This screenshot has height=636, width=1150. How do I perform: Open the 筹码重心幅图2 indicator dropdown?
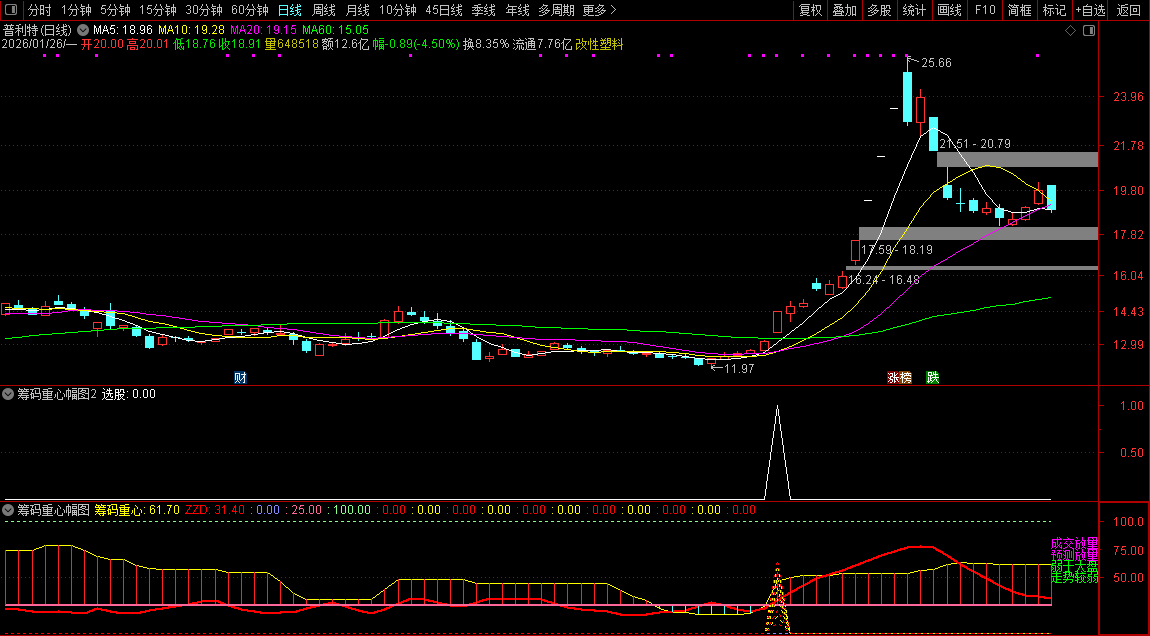pyautogui.click(x=9, y=394)
